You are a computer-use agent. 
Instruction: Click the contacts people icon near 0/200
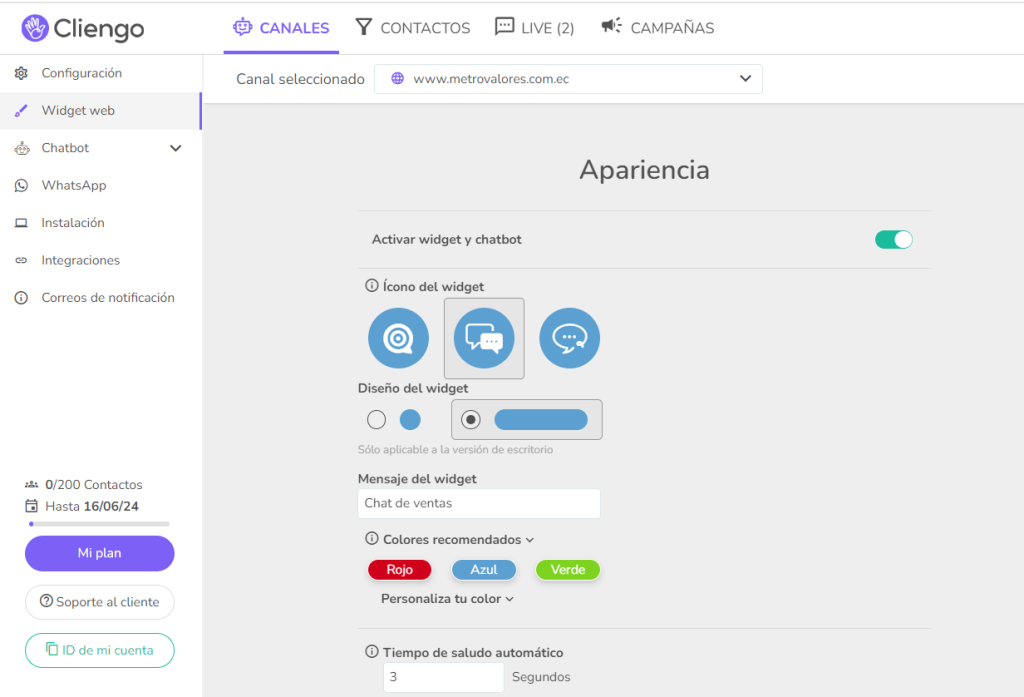[31, 485]
